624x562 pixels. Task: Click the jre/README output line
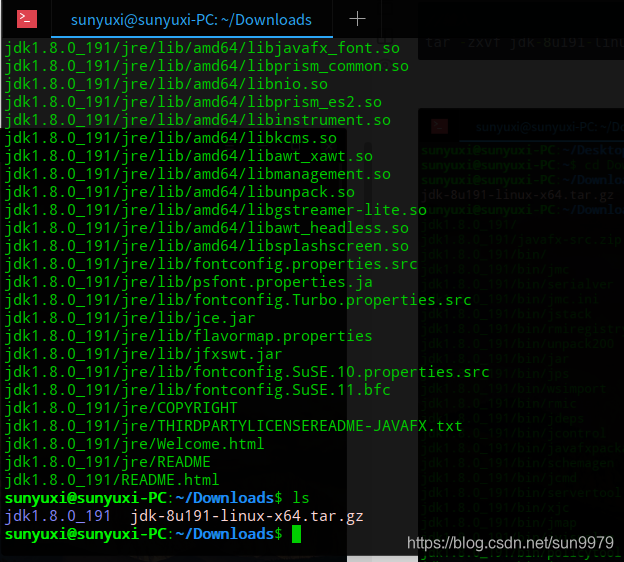pos(107,462)
